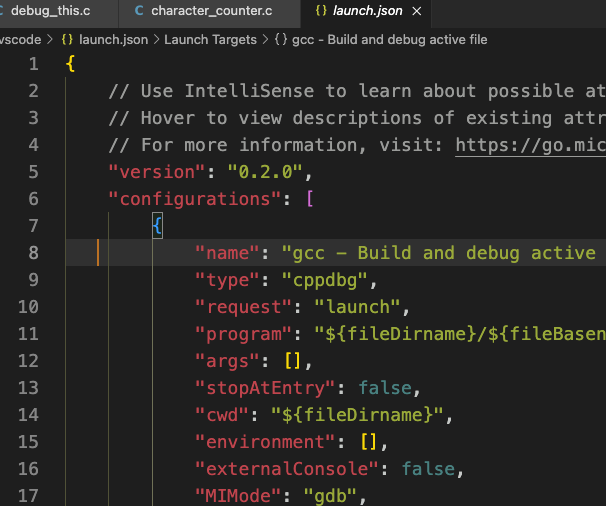Click line number 8 in the gutter
This screenshot has height=506, width=606.
click(x=33, y=253)
